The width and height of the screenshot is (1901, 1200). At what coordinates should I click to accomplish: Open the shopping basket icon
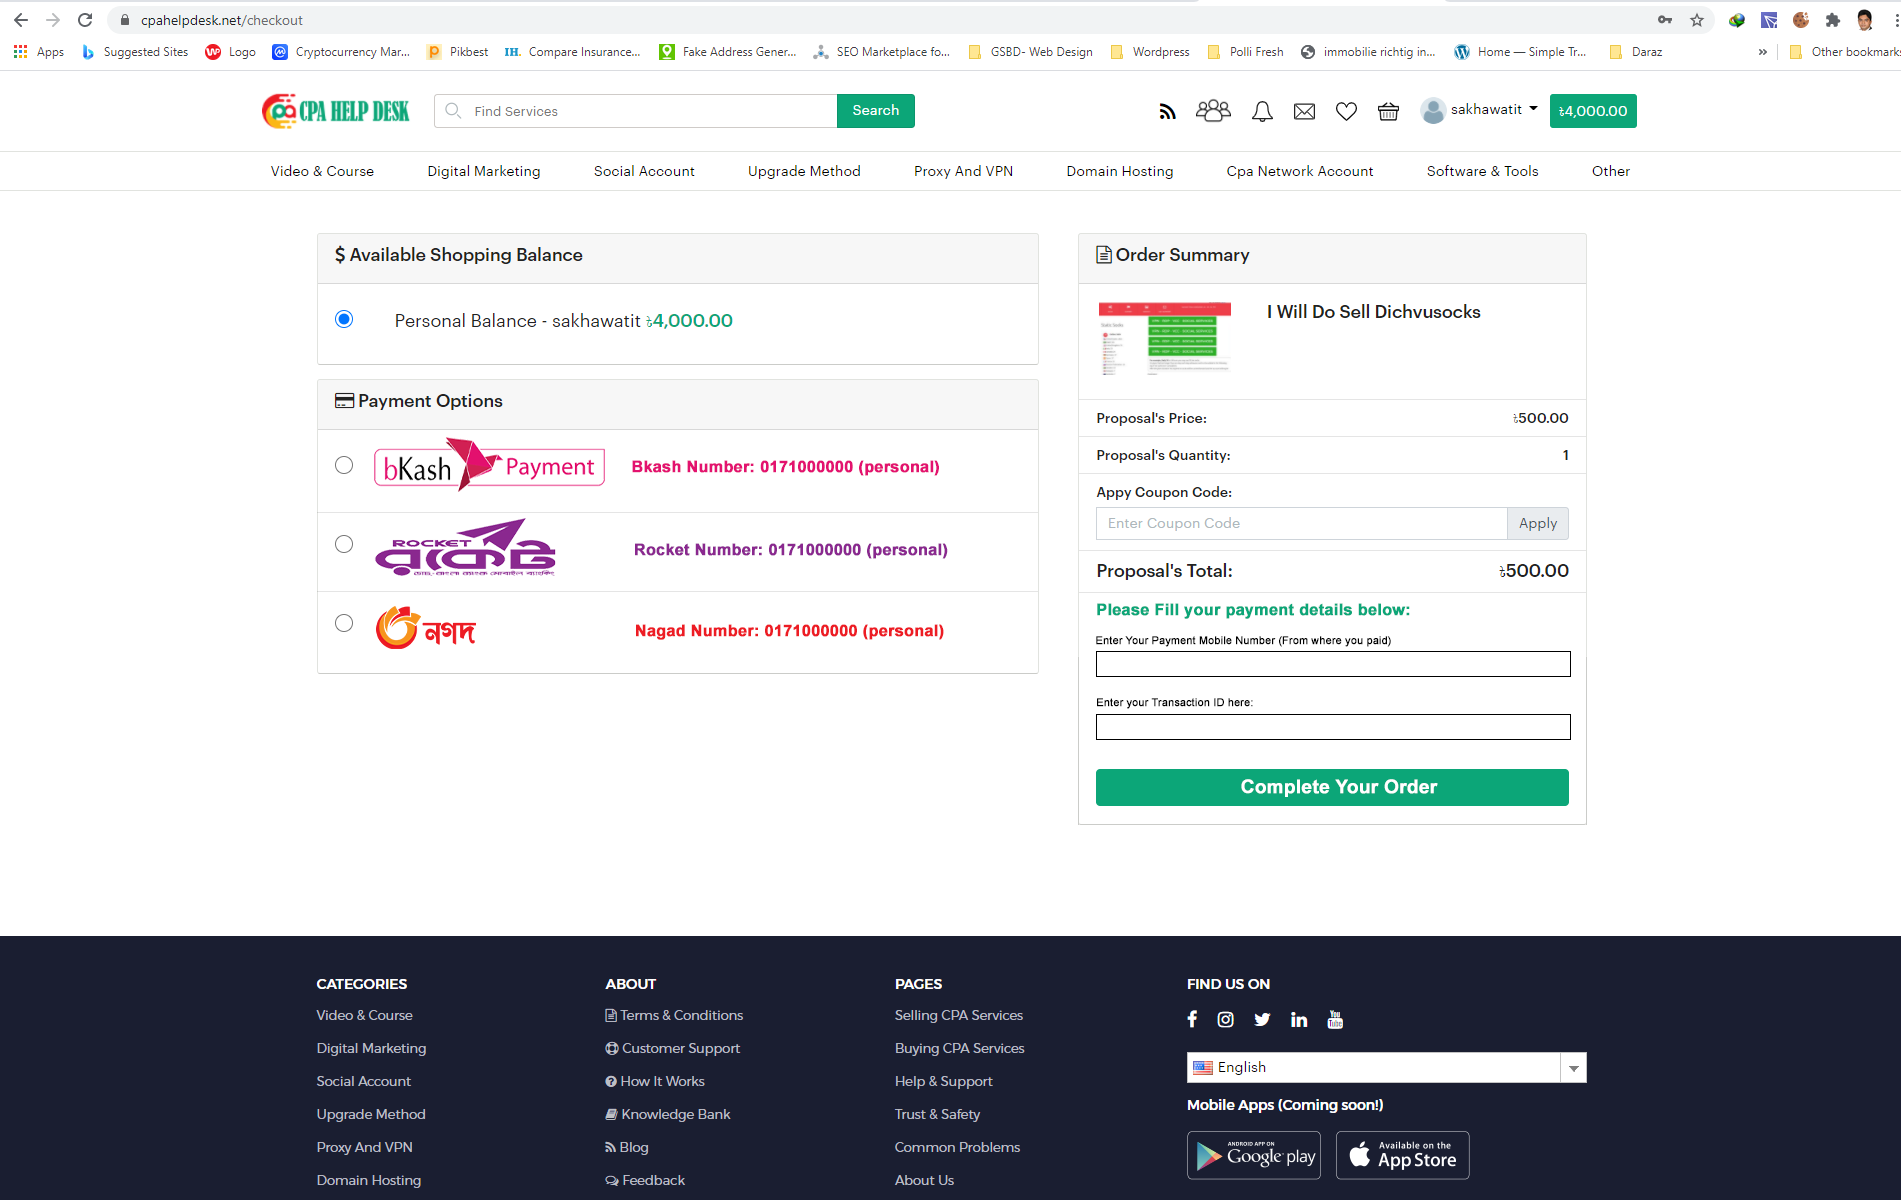tap(1388, 111)
